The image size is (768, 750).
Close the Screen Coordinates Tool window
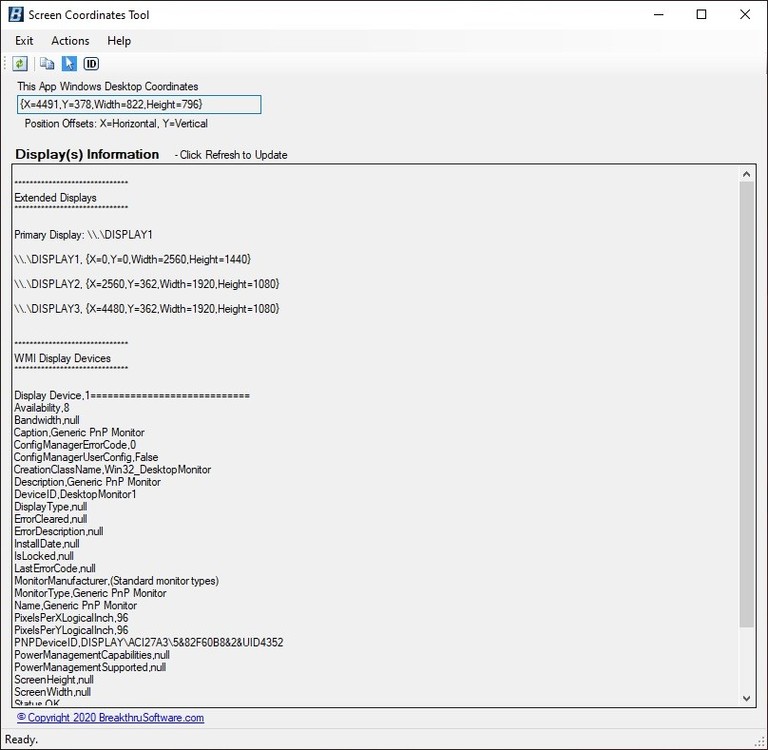(x=745, y=15)
